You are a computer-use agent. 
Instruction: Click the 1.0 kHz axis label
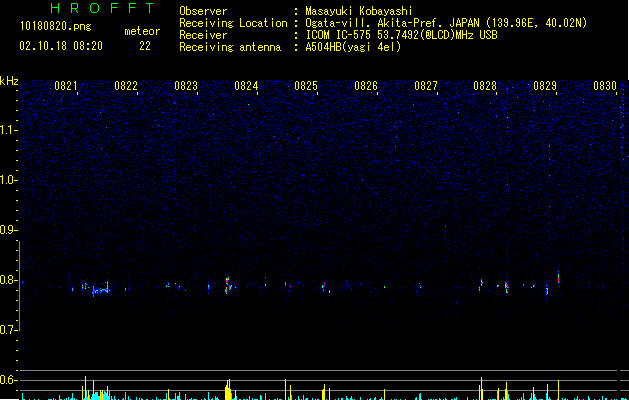coord(9,180)
